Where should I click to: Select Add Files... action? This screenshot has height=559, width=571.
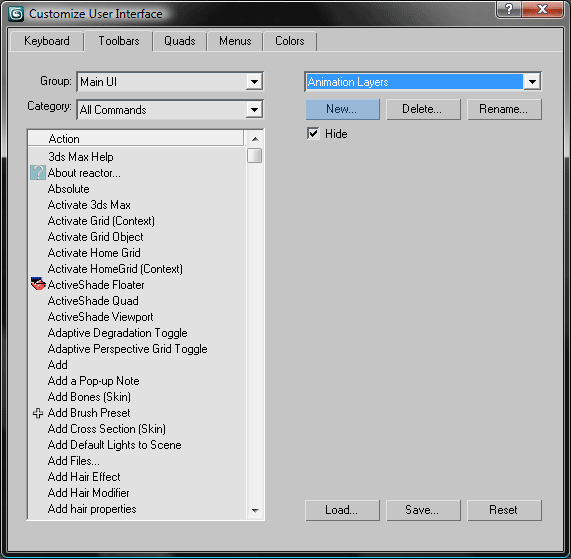[74, 461]
